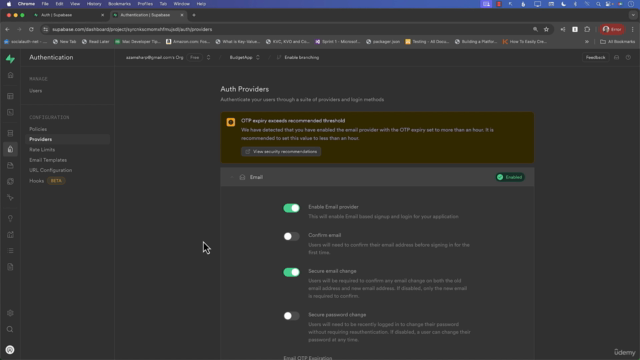
Task: Open the Apple menu
Action: tap(9, 4)
